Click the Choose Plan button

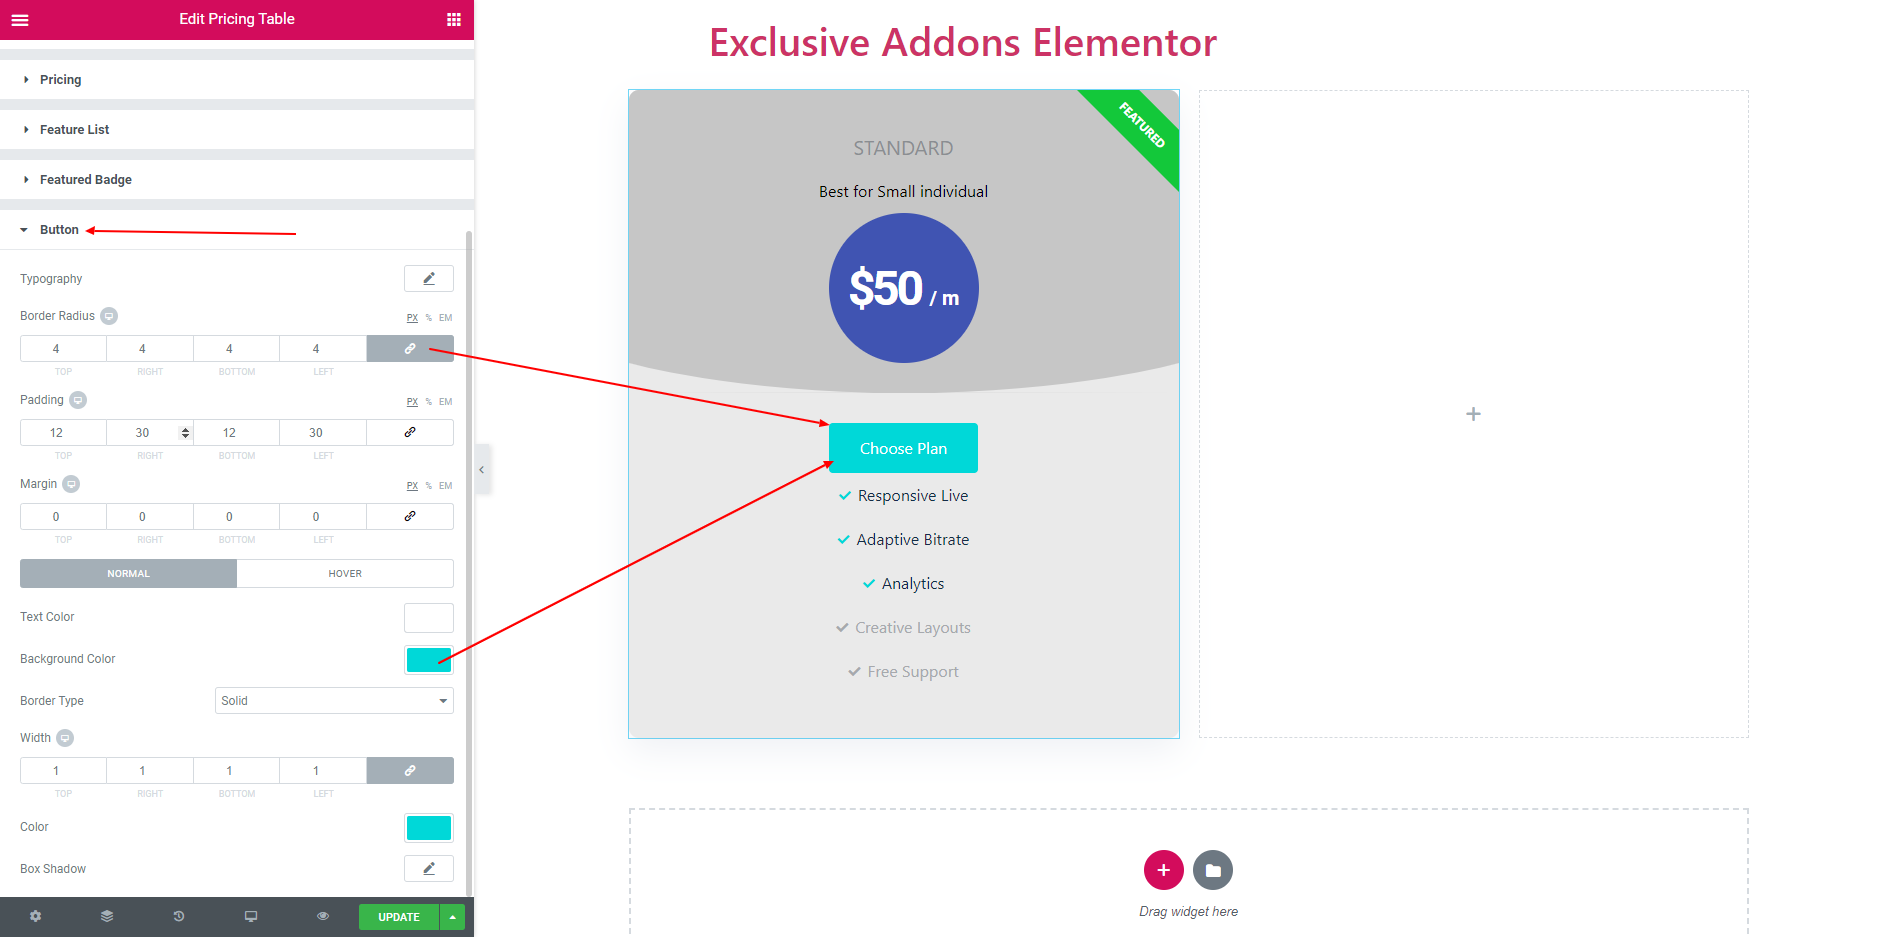point(903,448)
